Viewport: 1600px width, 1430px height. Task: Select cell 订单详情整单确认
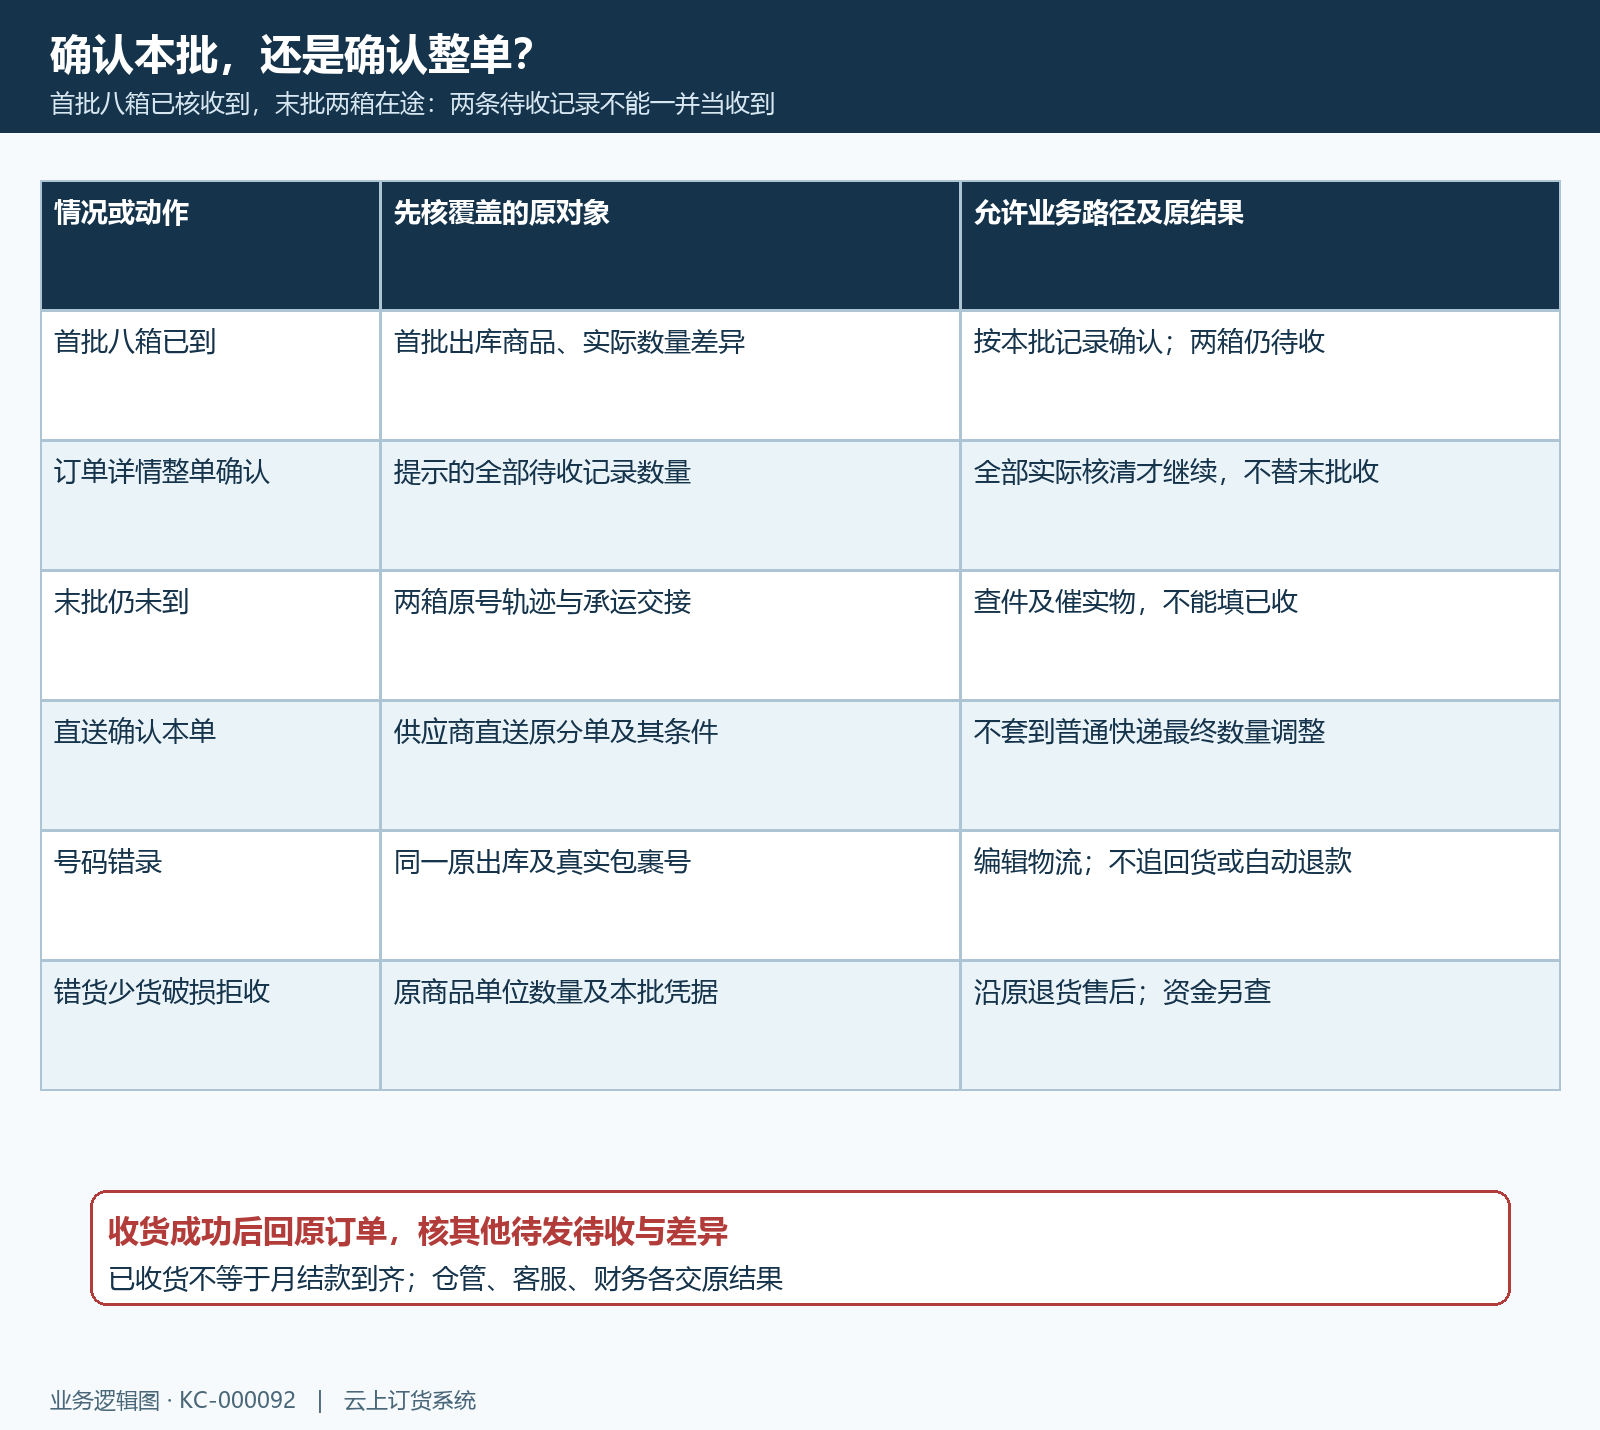tap(210, 505)
